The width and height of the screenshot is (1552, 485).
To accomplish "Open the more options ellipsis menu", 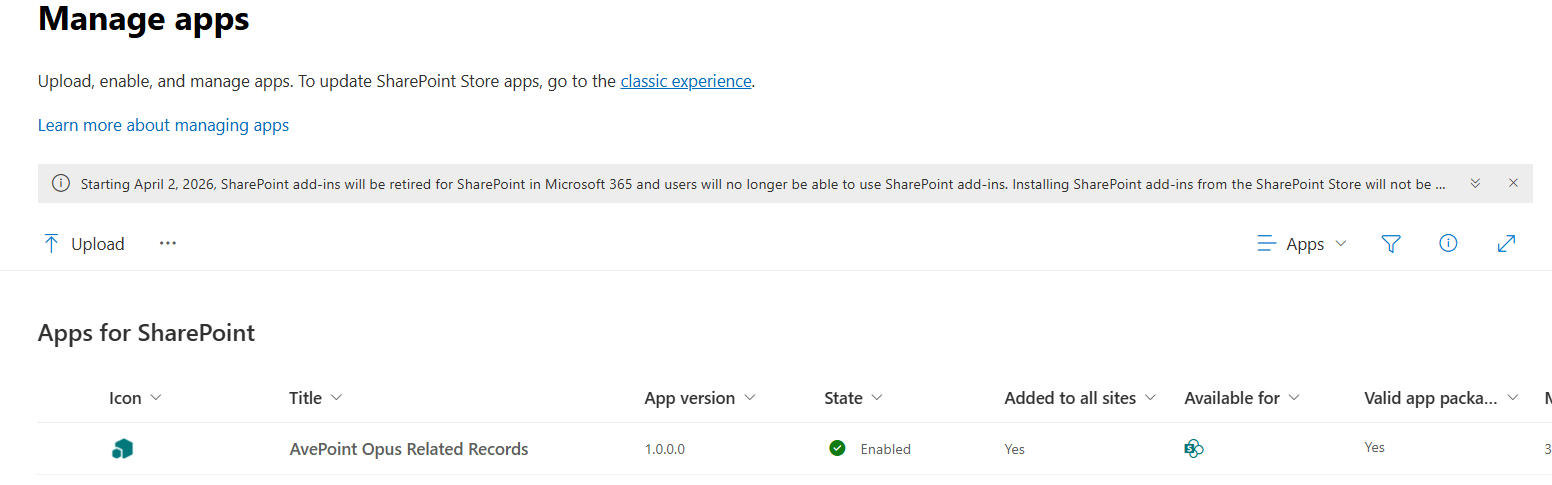I will click(x=168, y=243).
